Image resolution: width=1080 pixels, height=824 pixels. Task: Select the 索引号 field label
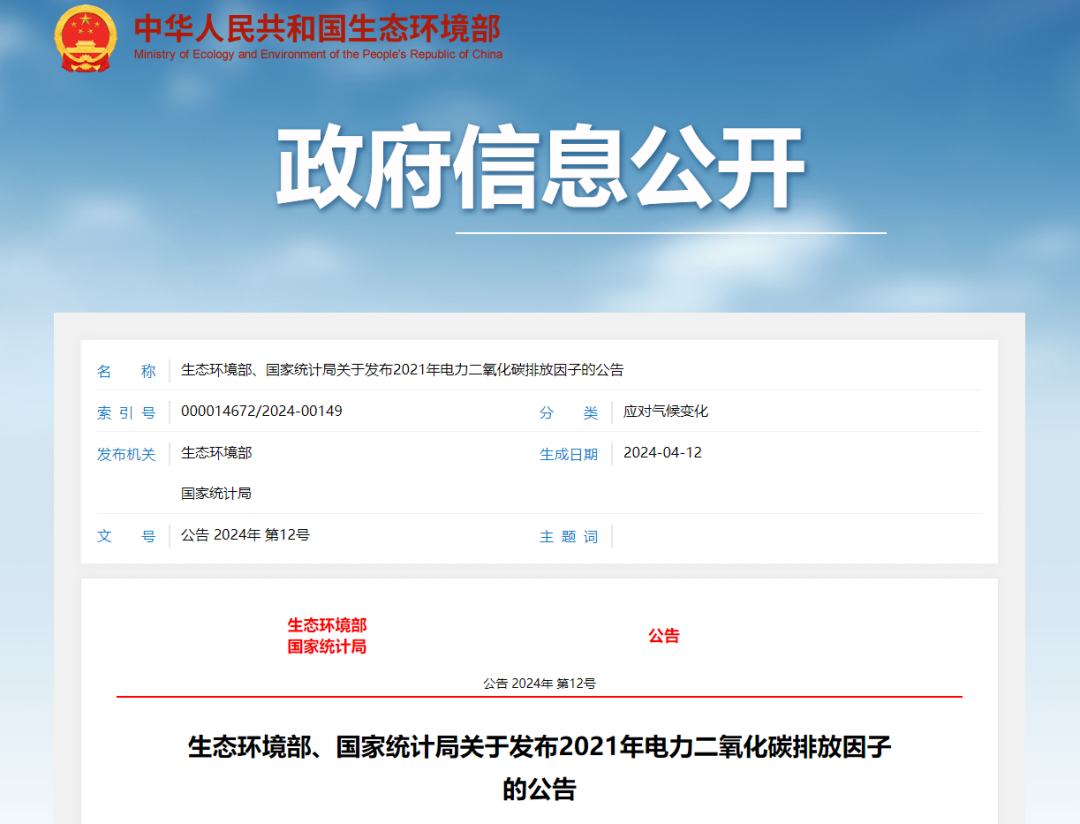(x=126, y=413)
